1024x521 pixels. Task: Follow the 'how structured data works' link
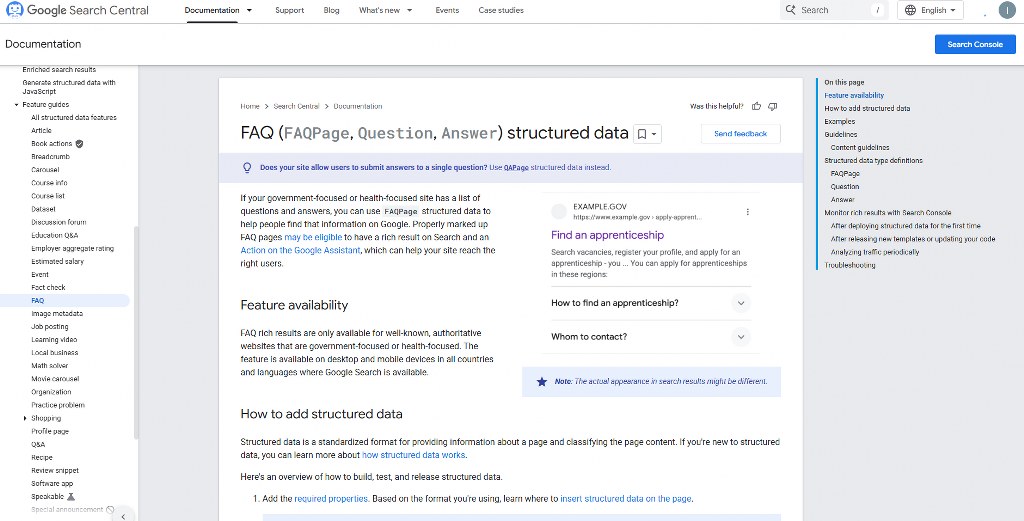click(x=414, y=455)
